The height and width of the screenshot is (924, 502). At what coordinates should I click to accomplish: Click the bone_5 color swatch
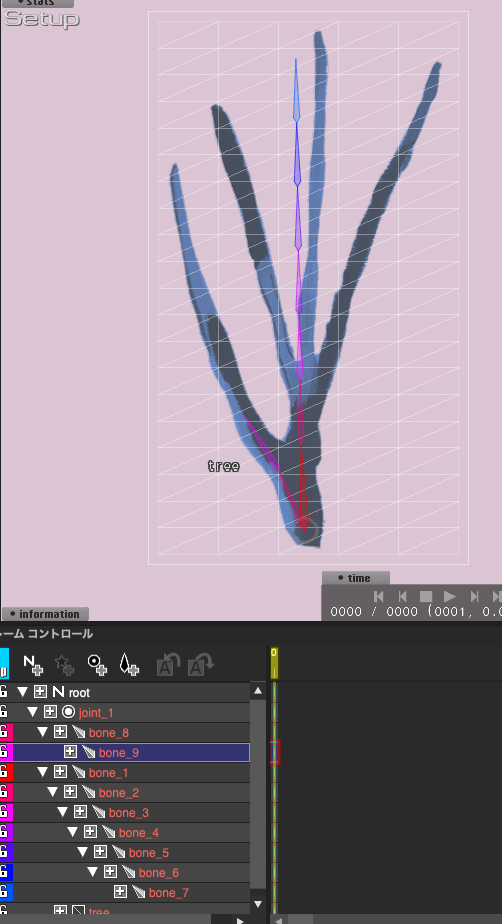(5, 852)
